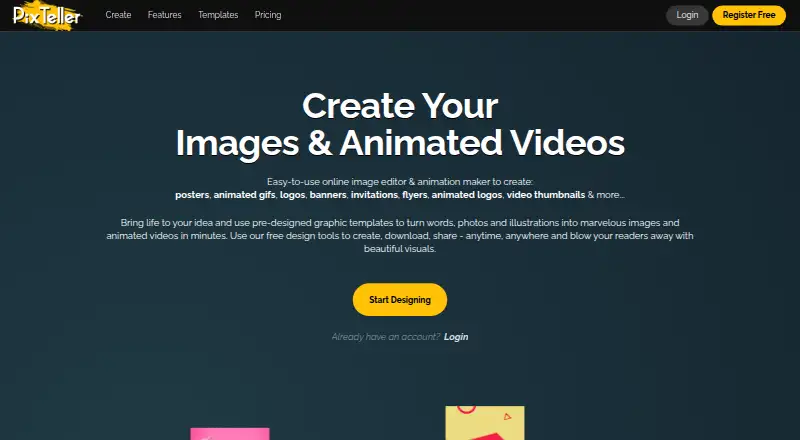Click 'Already have an account?' text

[386, 337]
